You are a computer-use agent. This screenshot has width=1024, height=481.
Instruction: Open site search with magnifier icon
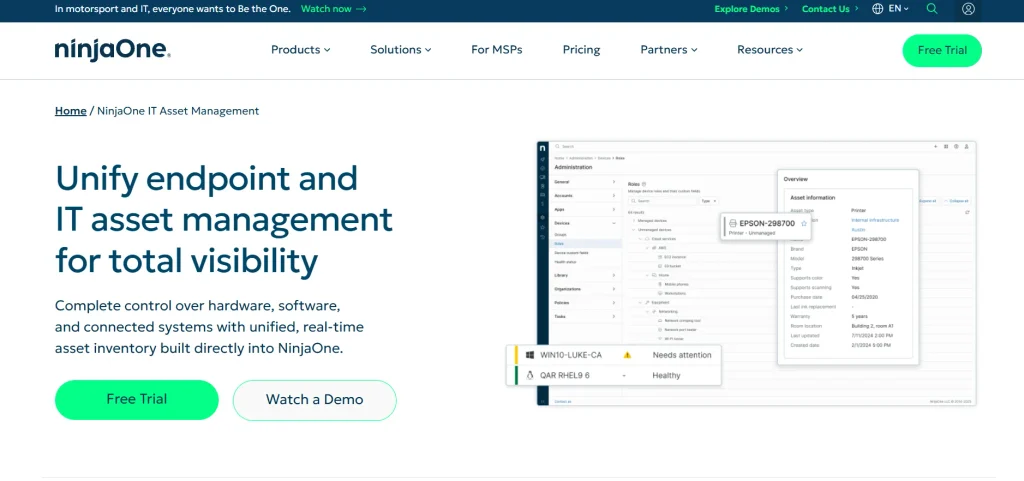point(932,9)
